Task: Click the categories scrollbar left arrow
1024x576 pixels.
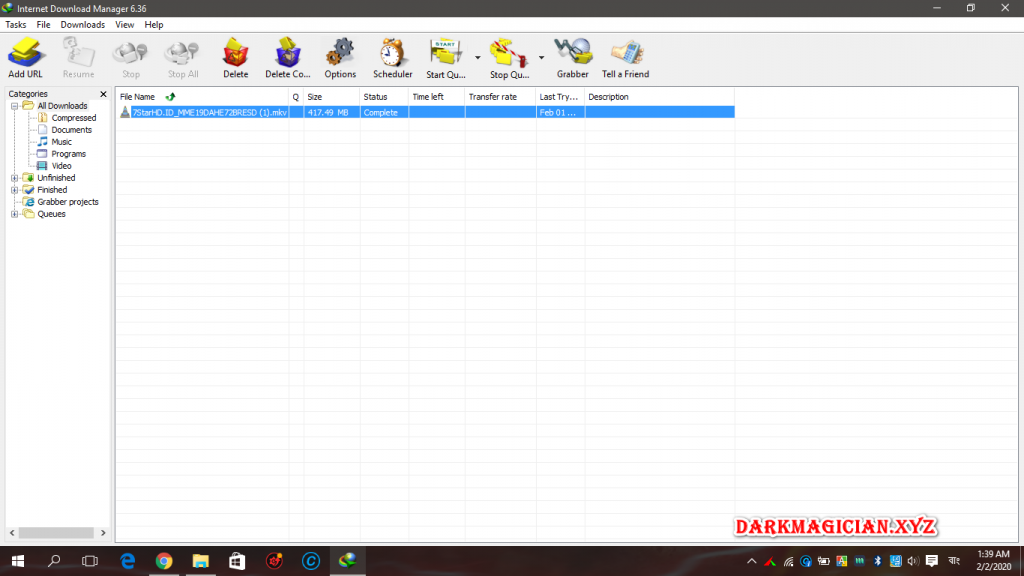Action: click(12, 533)
